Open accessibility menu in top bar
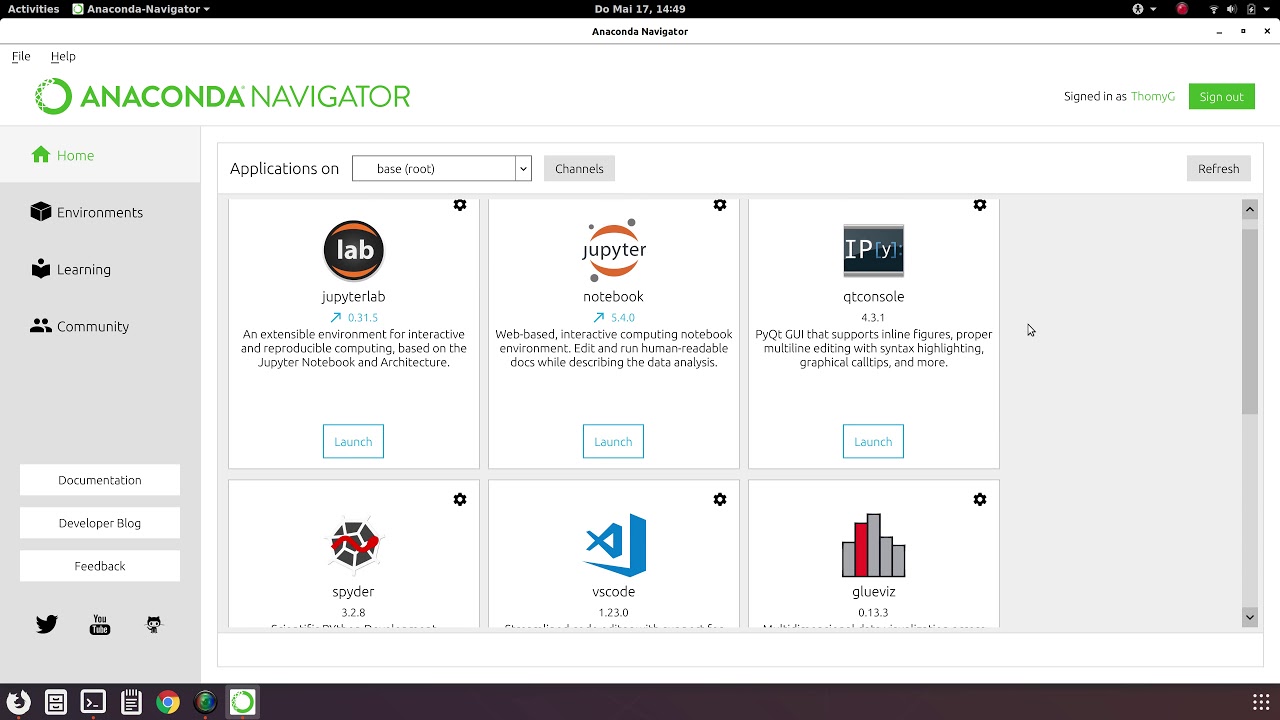The width and height of the screenshot is (1280, 720). point(1144,9)
